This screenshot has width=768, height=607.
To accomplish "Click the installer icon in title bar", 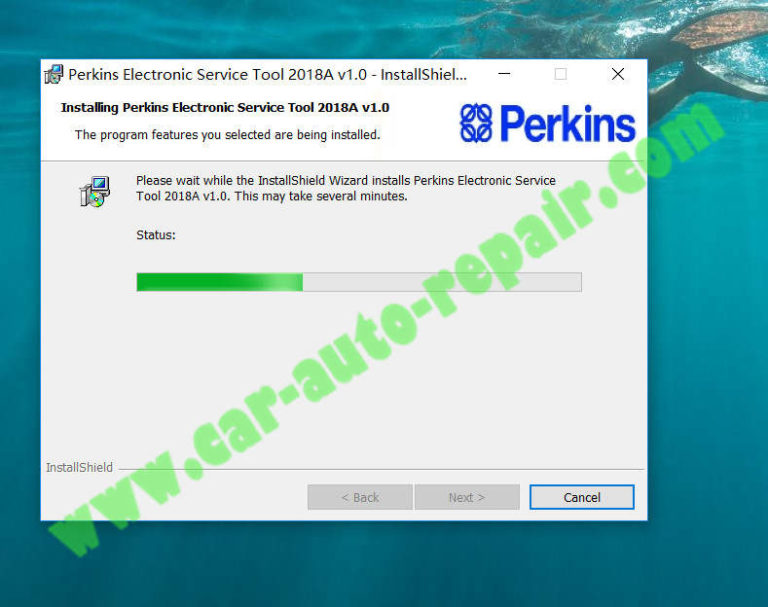I will click(54, 74).
